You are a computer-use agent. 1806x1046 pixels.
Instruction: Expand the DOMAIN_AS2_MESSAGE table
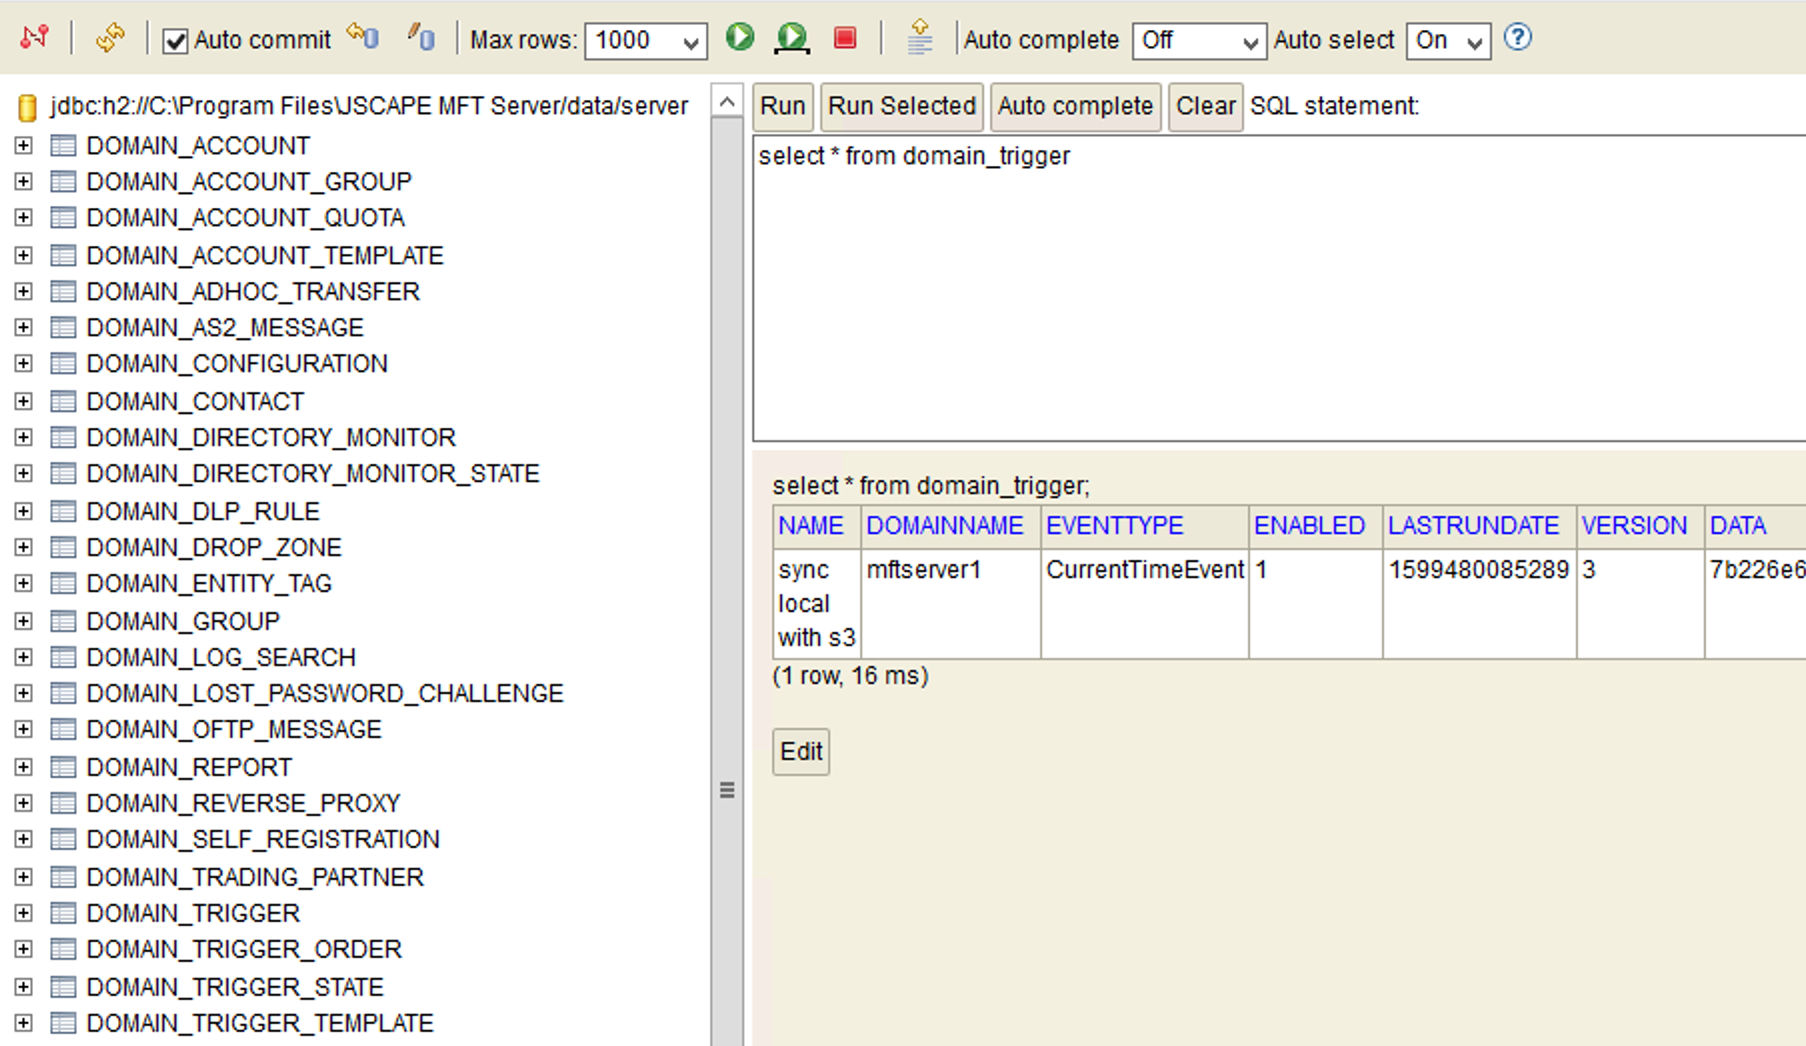(23, 328)
